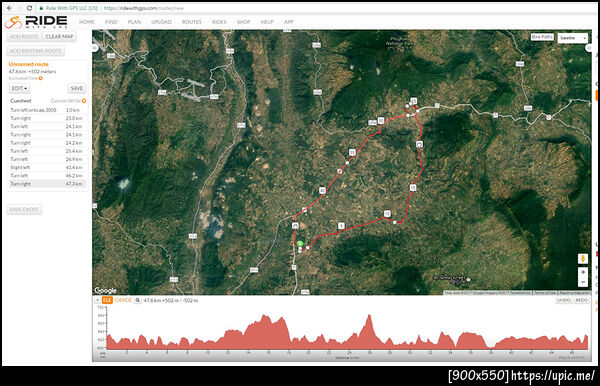600x386 pixels.
Task: Open the HELP menu item
Action: tap(267, 22)
